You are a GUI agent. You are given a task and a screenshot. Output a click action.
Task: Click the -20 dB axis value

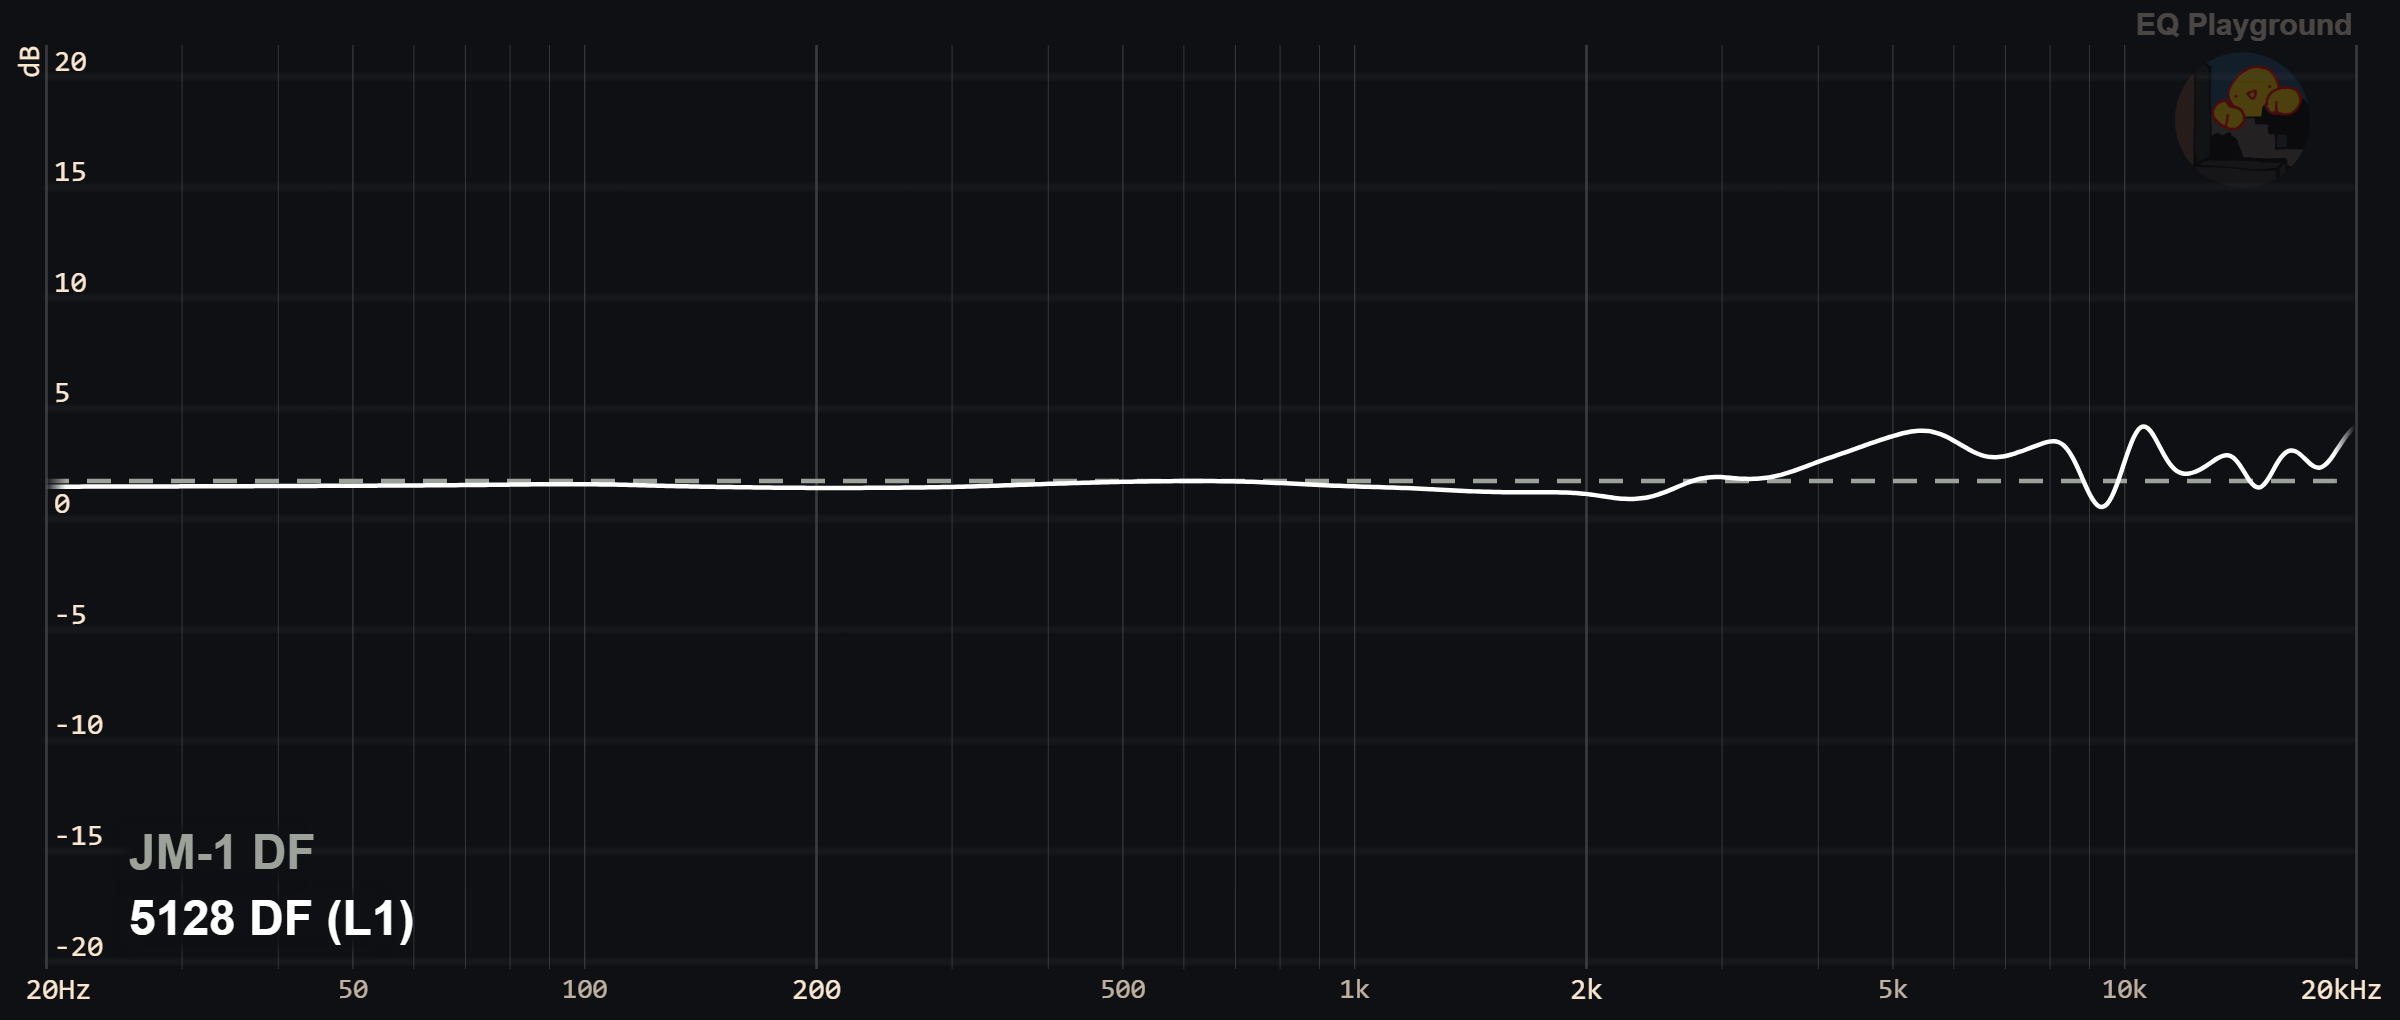coord(78,947)
